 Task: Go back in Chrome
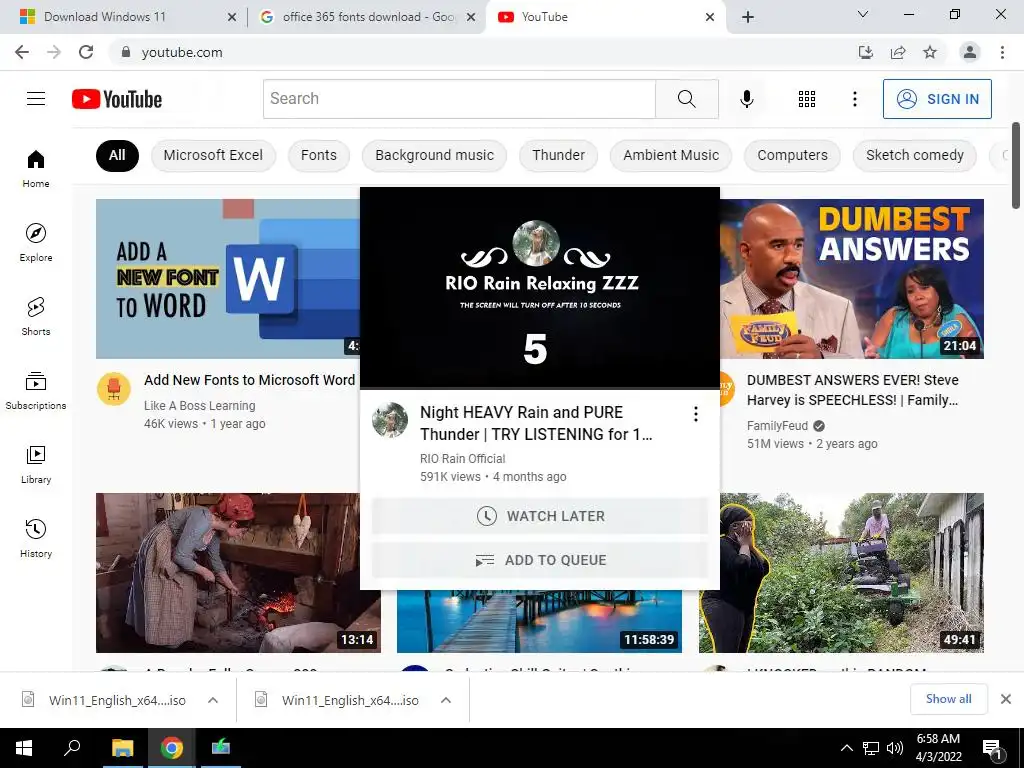click(x=22, y=52)
